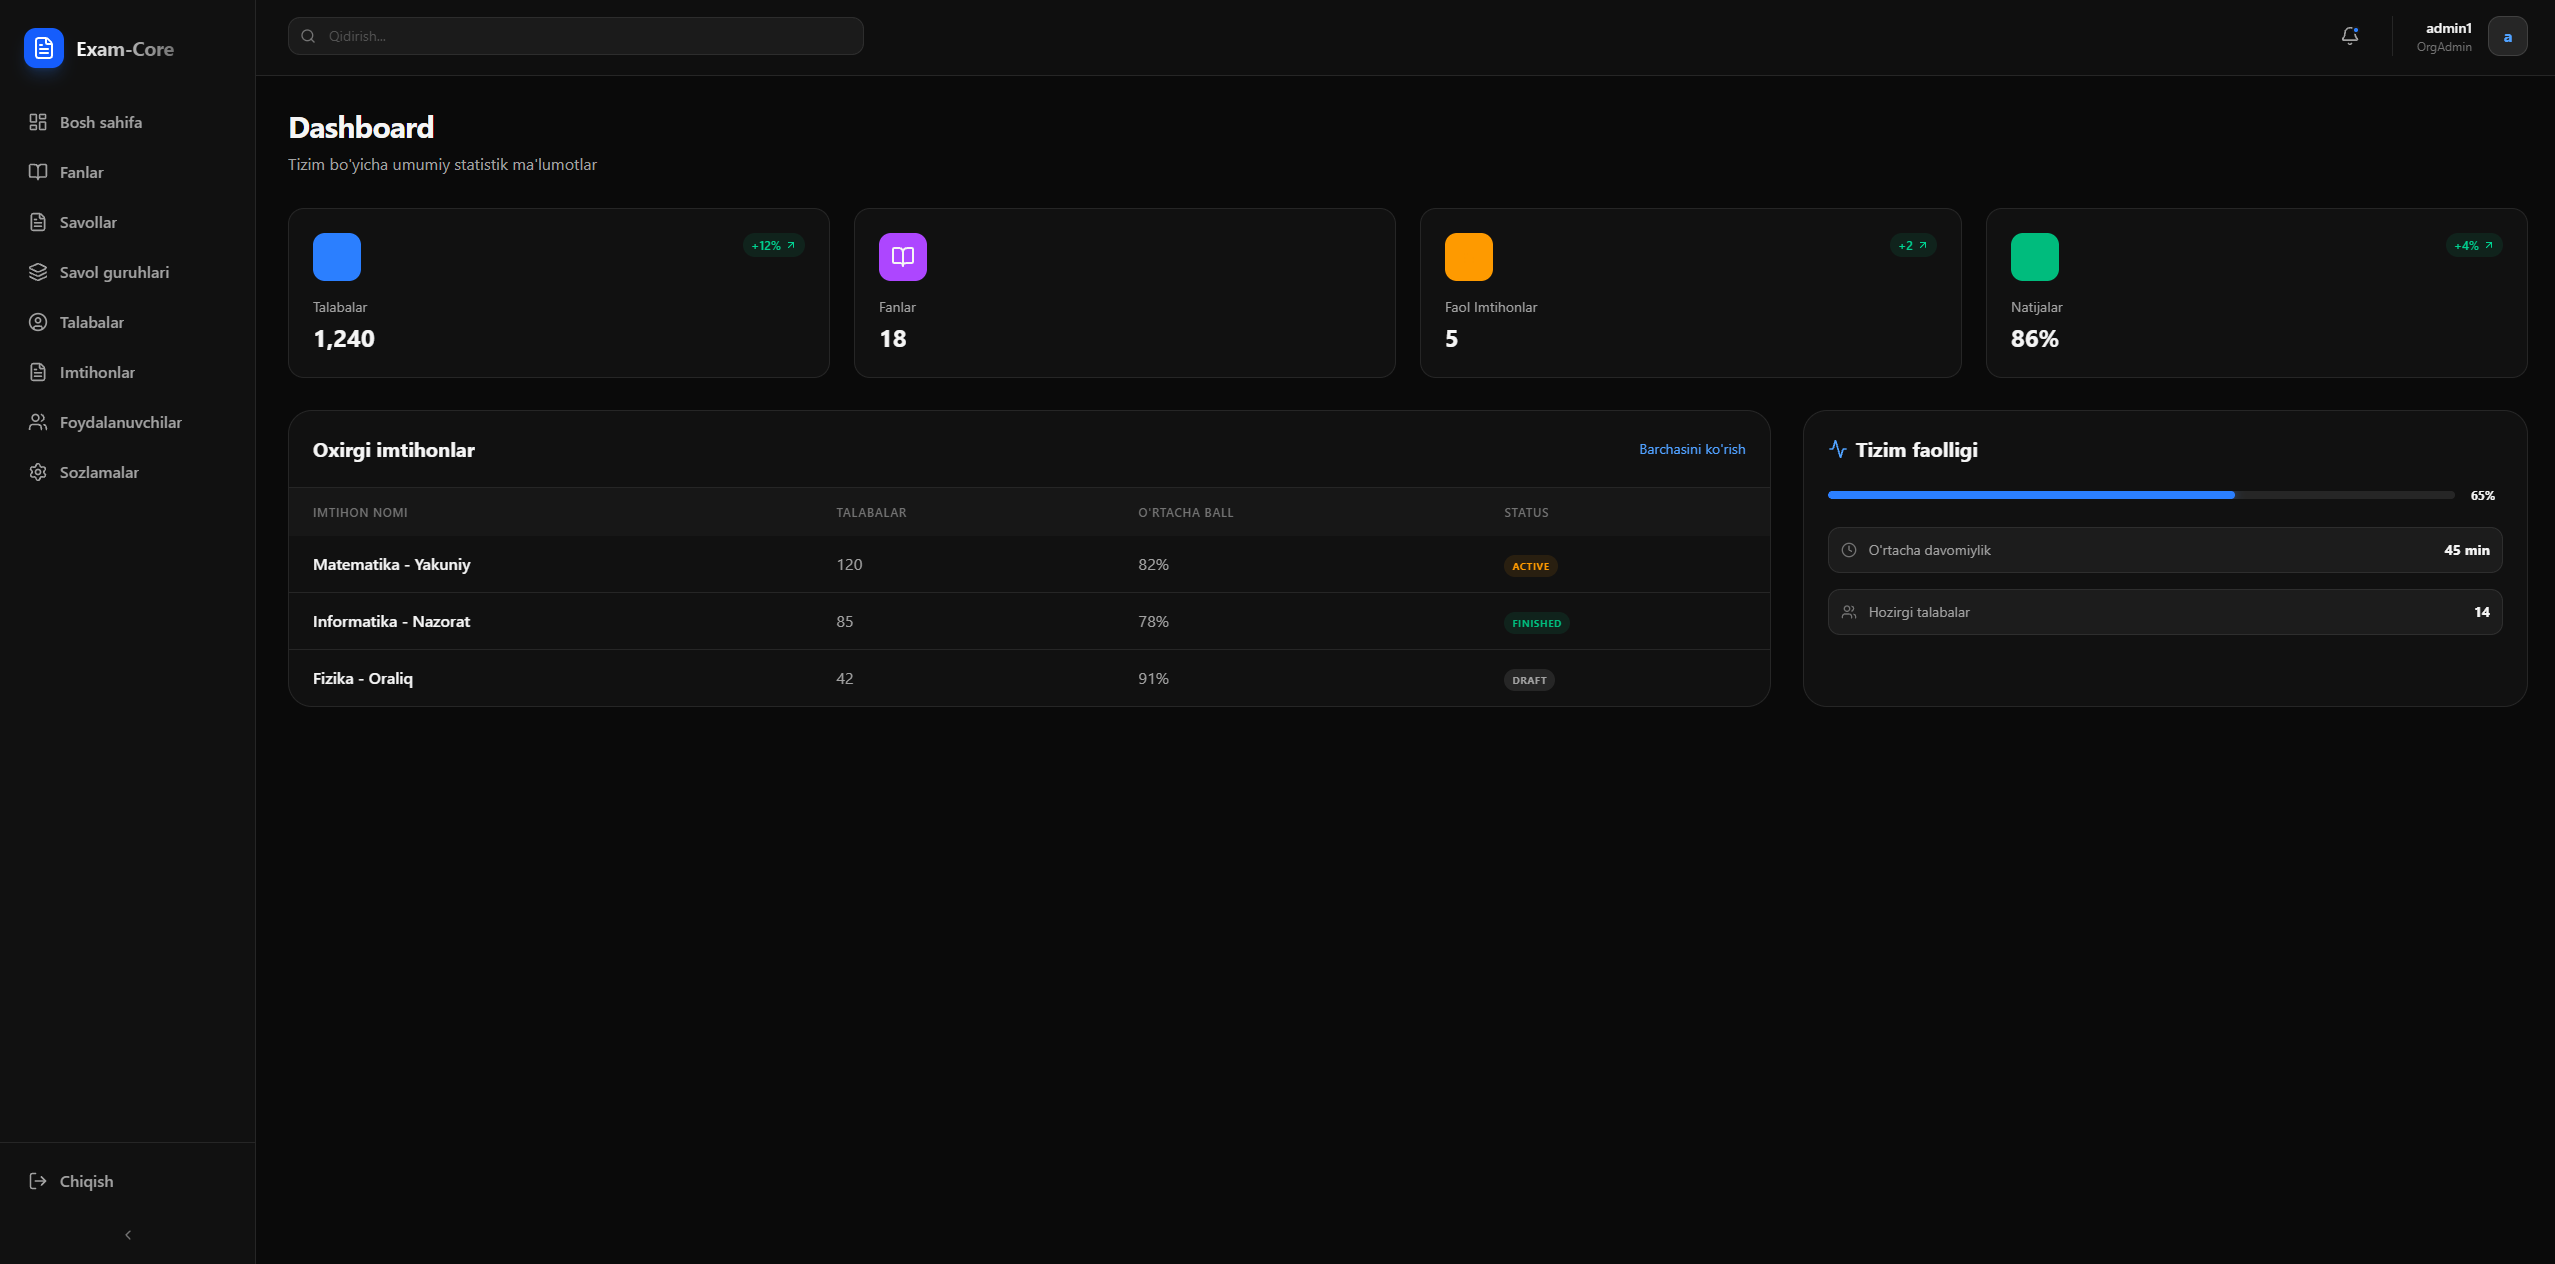The image size is (2555, 1264).
Task: Collapse the sidebar with the bottom chevron
Action: pyautogui.click(x=127, y=1234)
